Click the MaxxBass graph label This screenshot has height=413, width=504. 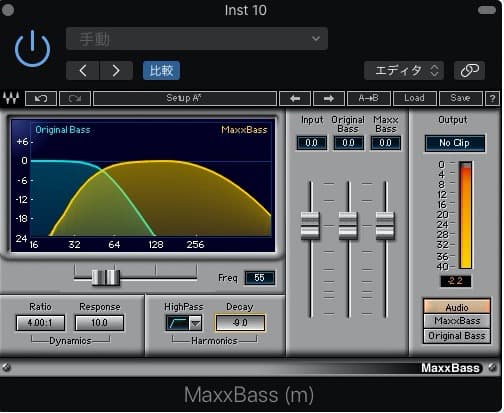pos(244,130)
